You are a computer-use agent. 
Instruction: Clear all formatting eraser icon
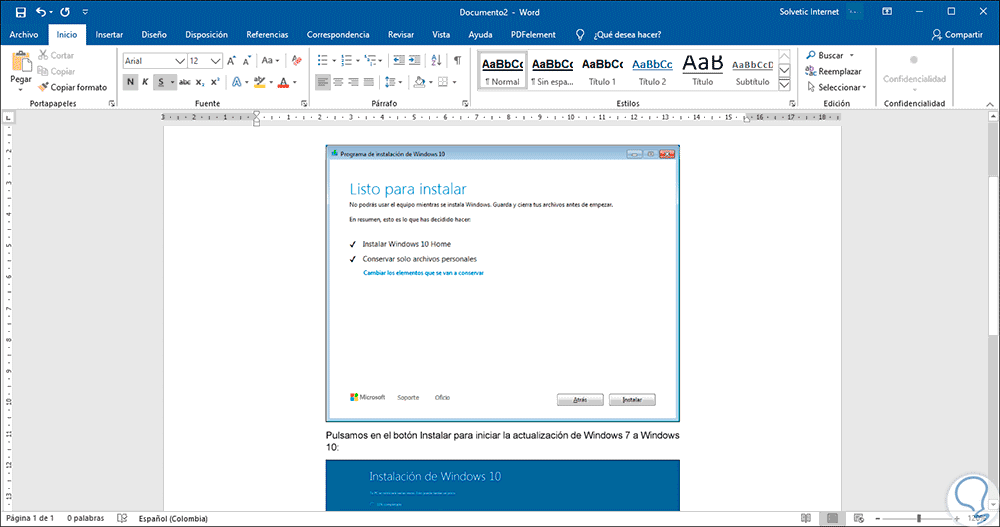[x=297, y=61]
